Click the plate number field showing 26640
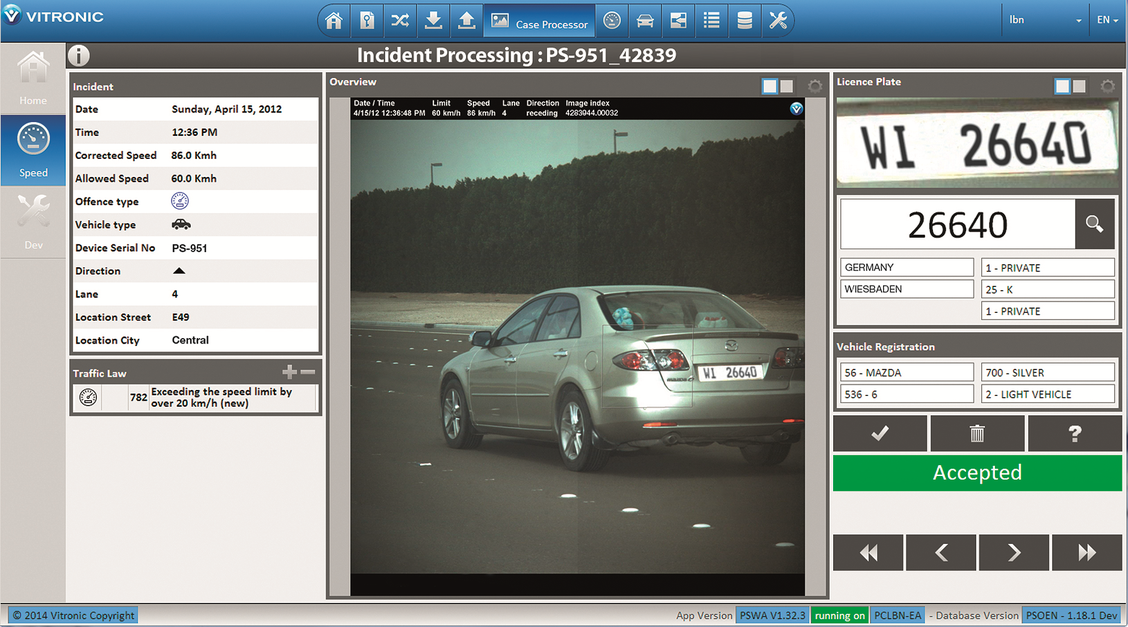The height and width of the screenshot is (627, 1128). click(958, 224)
